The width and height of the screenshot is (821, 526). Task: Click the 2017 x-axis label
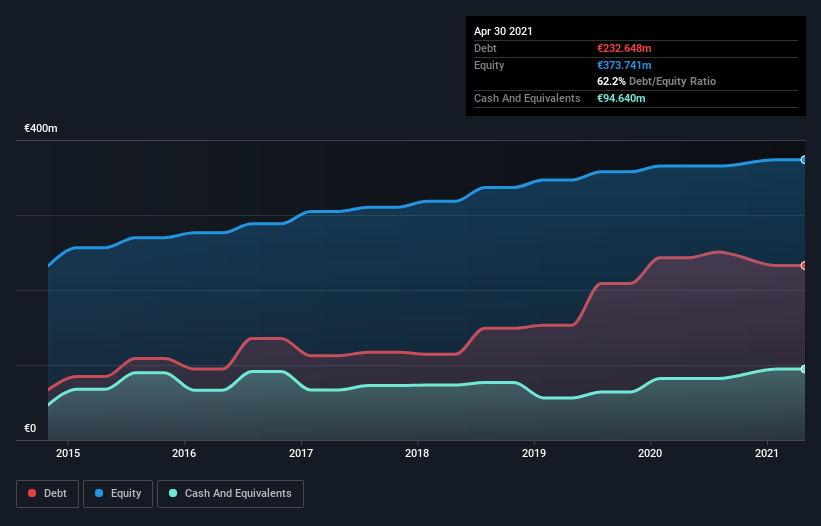point(301,453)
